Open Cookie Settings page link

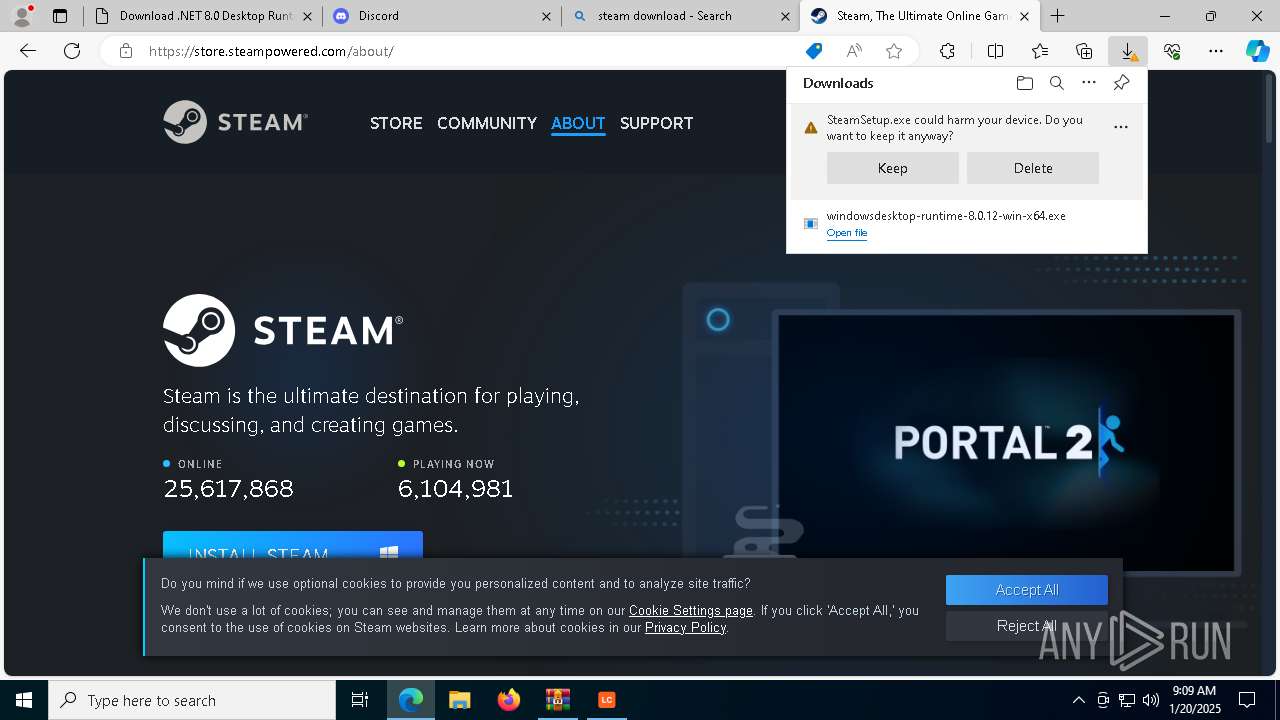click(x=691, y=610)
